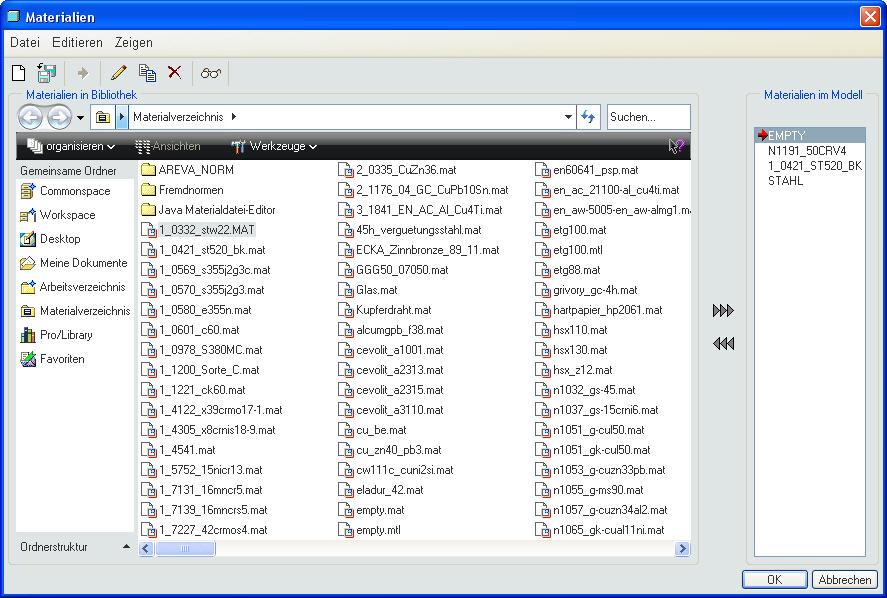Open navigation history dropdown beside the forward arrow

pyautogui.click(x=80, y=118)
